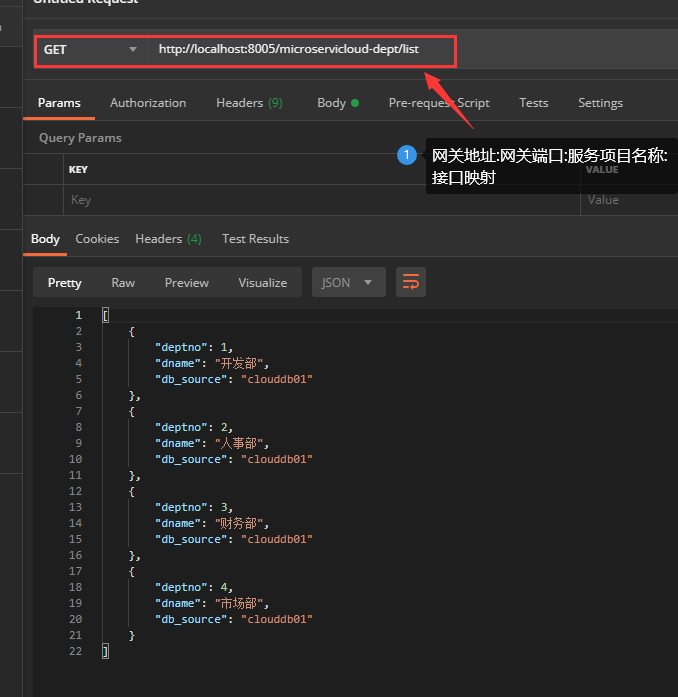Viewport: 678px width, 697px height.
Task: Open the response Headers (4) tab
Action: [x=168, y=239]
